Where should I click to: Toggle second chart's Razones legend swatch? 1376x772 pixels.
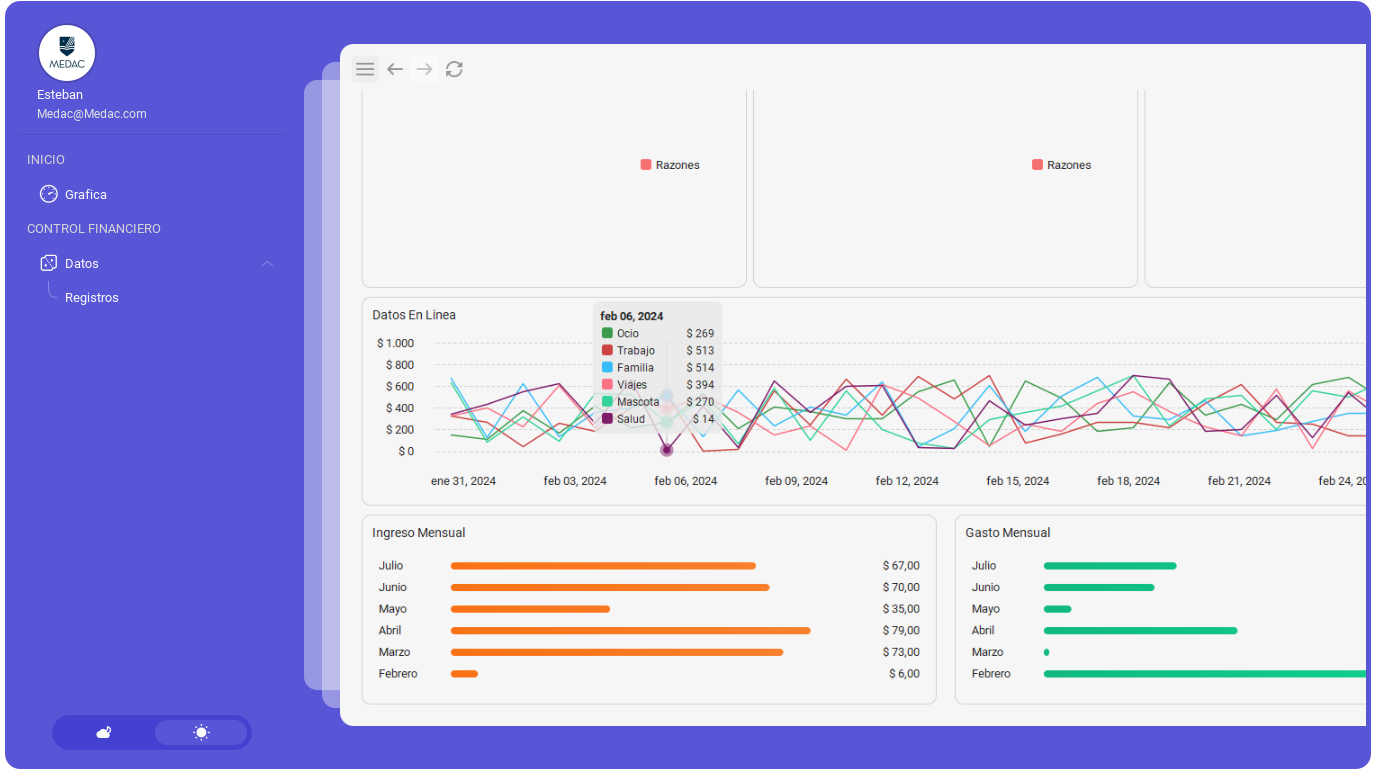click(x=1037, y=165)
